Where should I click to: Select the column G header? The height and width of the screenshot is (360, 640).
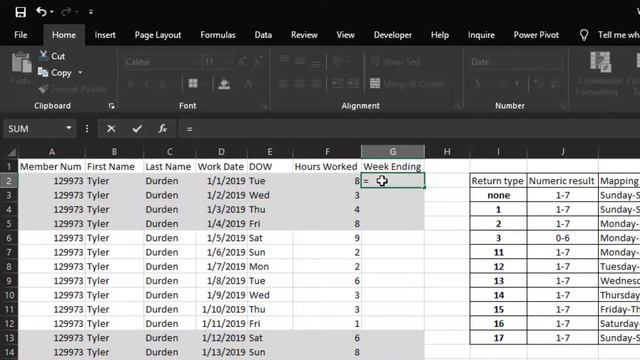(393, 152)
